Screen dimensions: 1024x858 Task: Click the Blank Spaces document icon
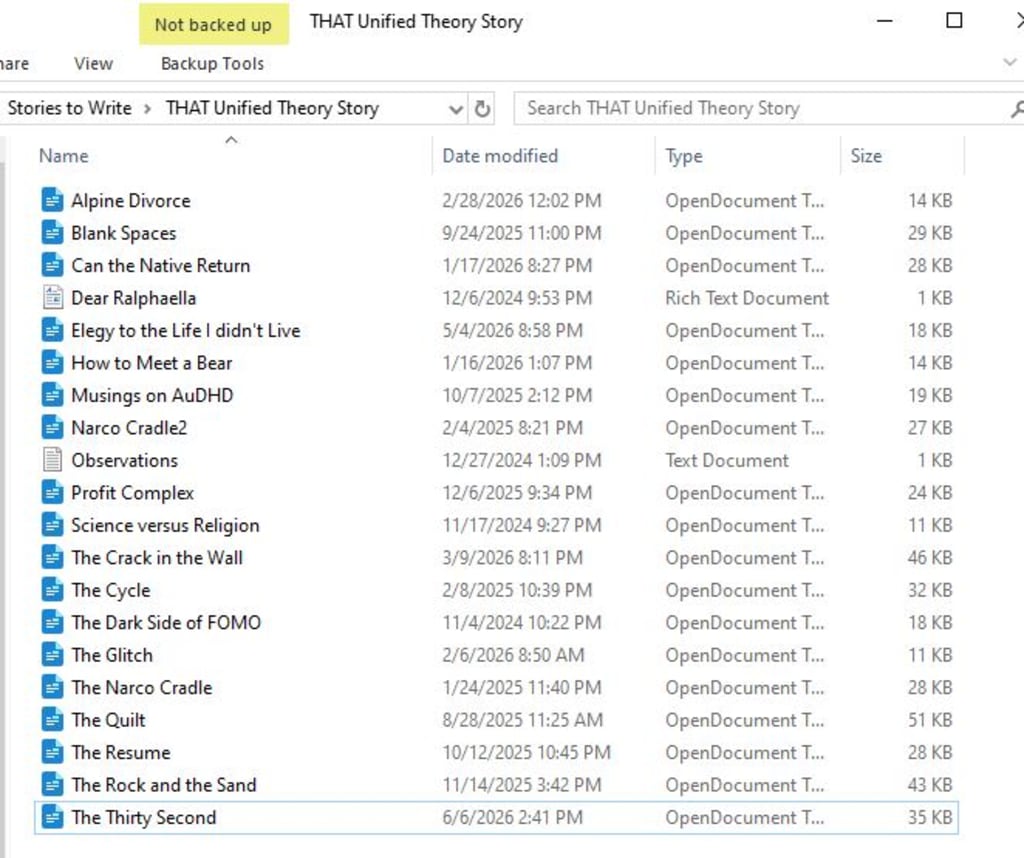click(x=52, y=233)
